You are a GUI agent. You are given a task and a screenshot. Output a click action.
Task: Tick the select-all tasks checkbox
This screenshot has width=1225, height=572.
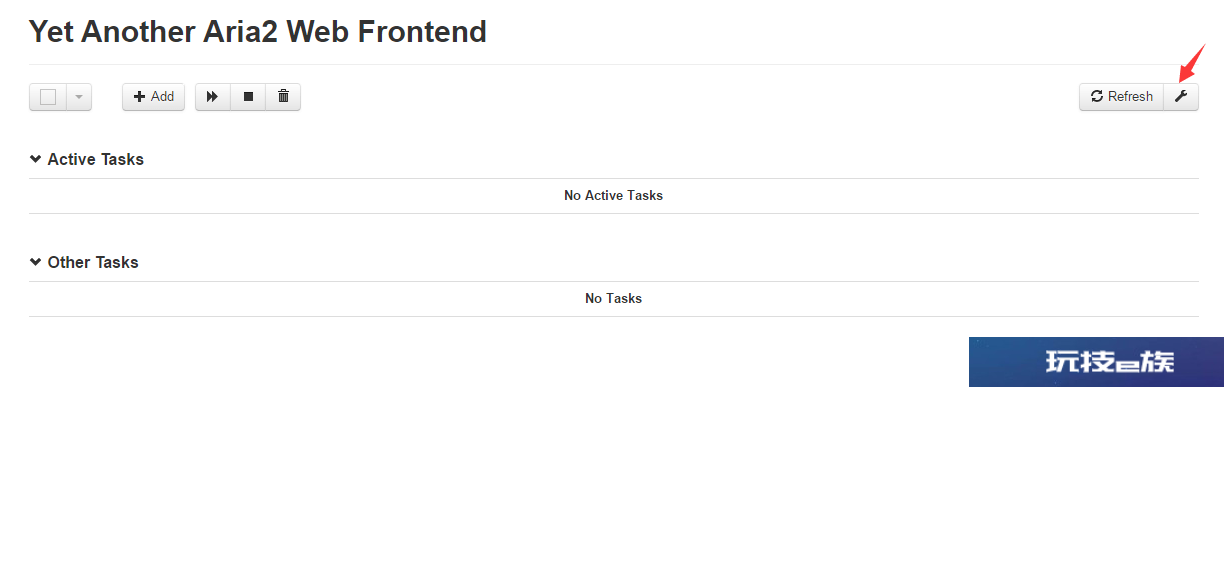pyautogui.click(x=48, y=97)
